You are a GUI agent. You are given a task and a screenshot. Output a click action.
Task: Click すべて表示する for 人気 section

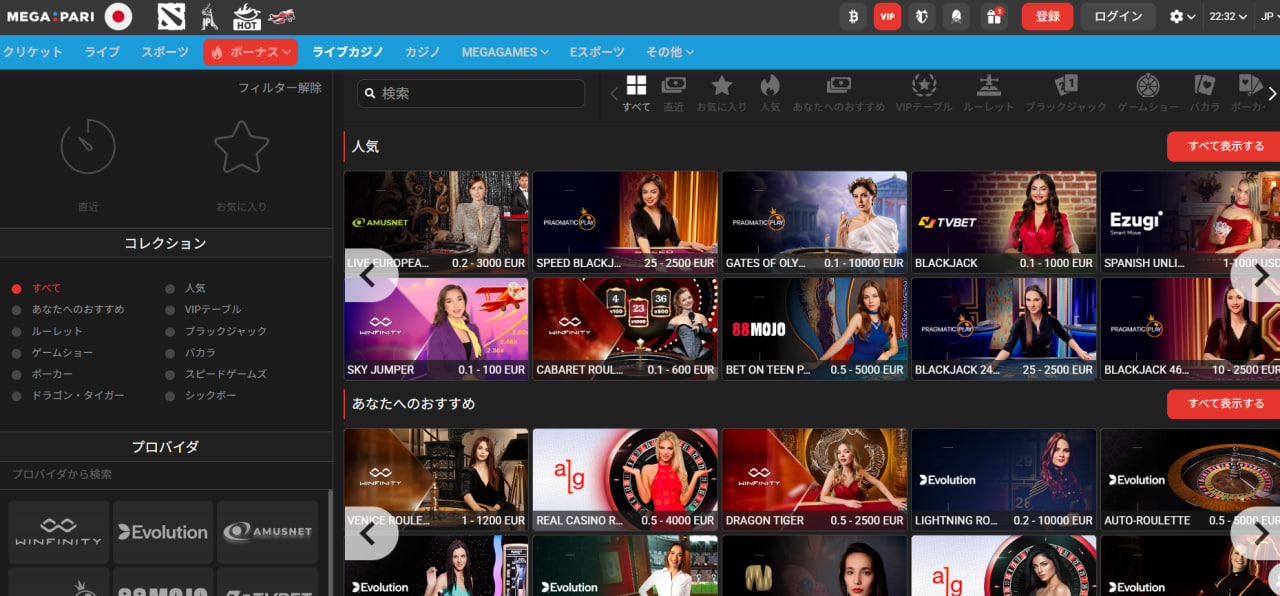pyautogui.click(x=1226, y=146)
